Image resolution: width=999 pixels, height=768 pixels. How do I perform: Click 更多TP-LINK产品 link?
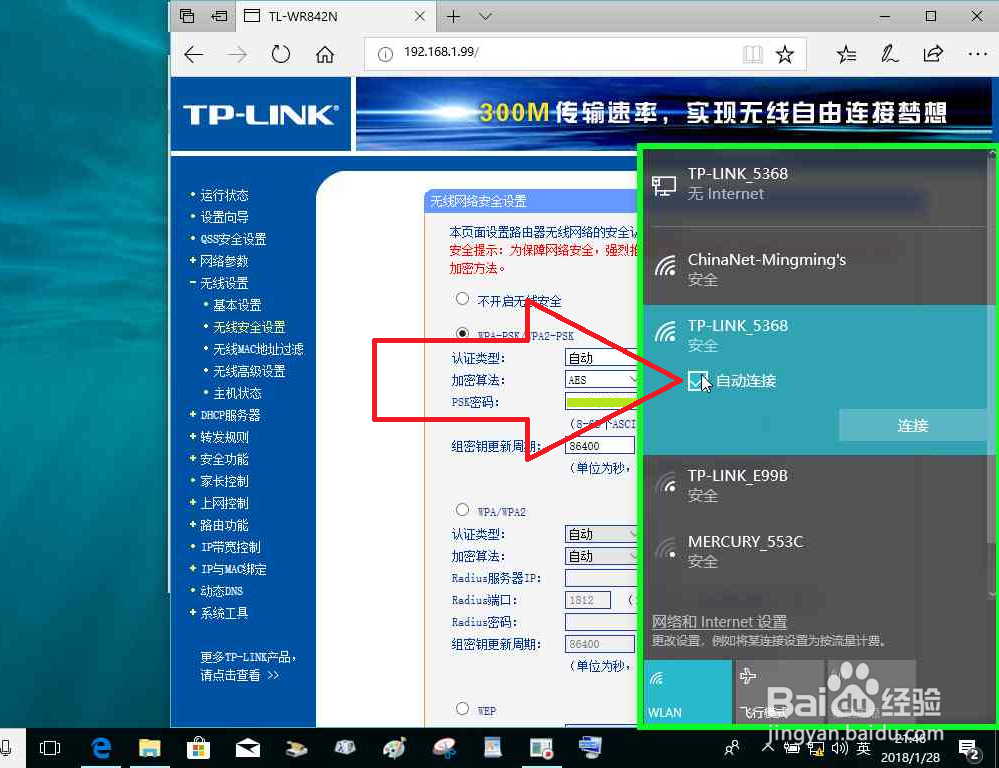248,665
